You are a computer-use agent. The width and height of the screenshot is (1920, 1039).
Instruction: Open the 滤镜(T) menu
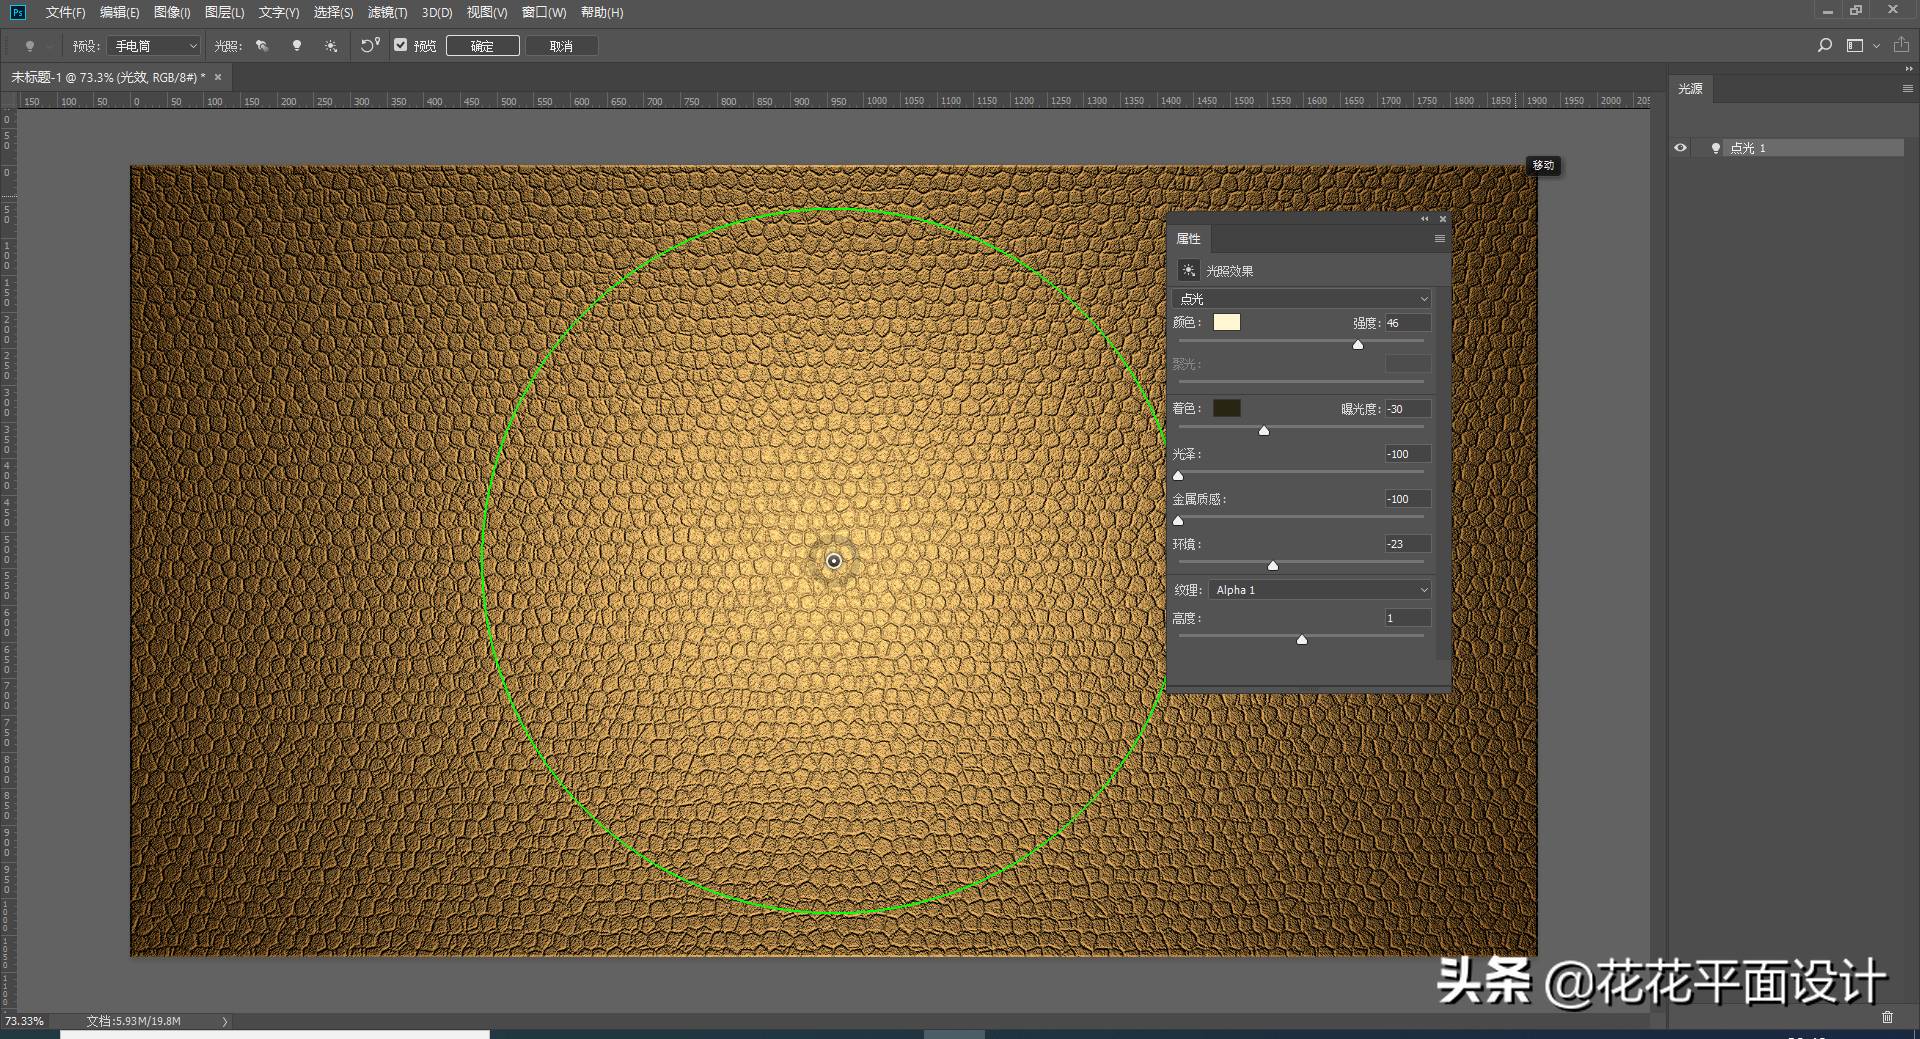(x=387, y=13)
